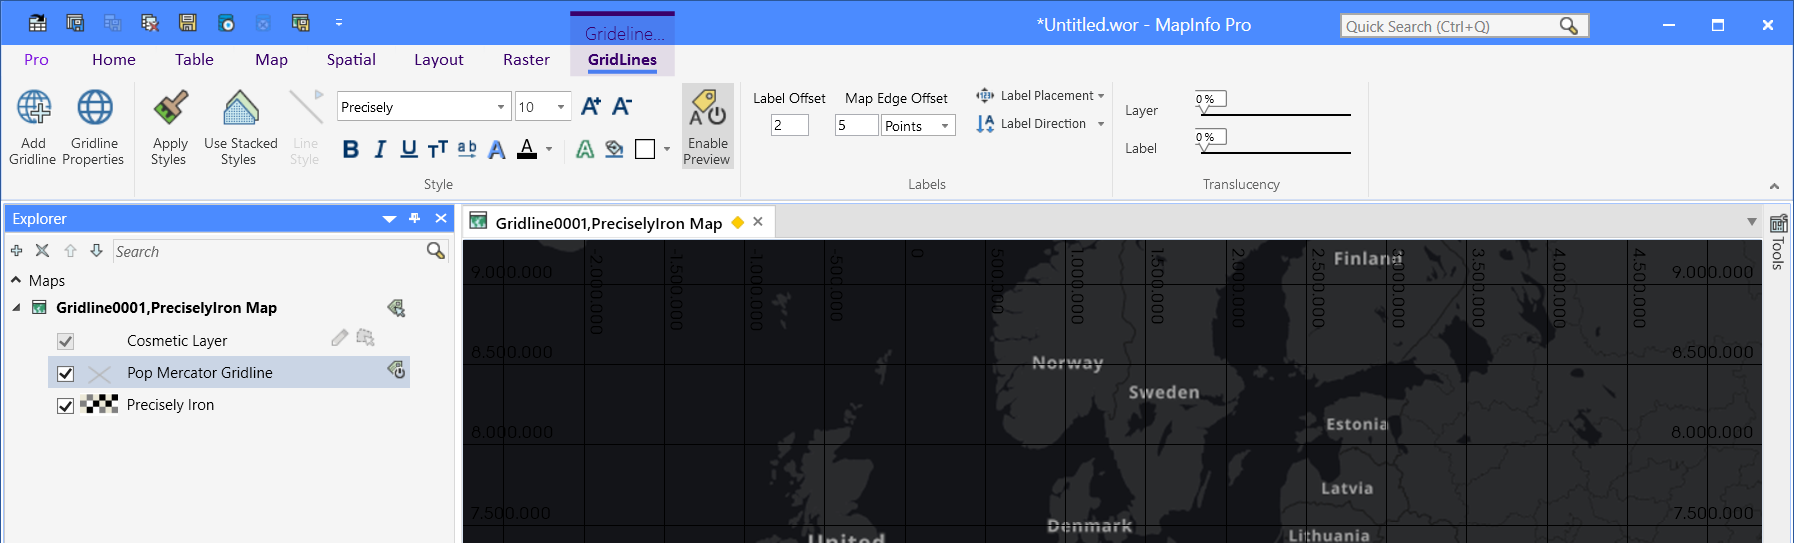Click the Save floppy disk icon
The image size is (1794, 543).
[187, 23]
